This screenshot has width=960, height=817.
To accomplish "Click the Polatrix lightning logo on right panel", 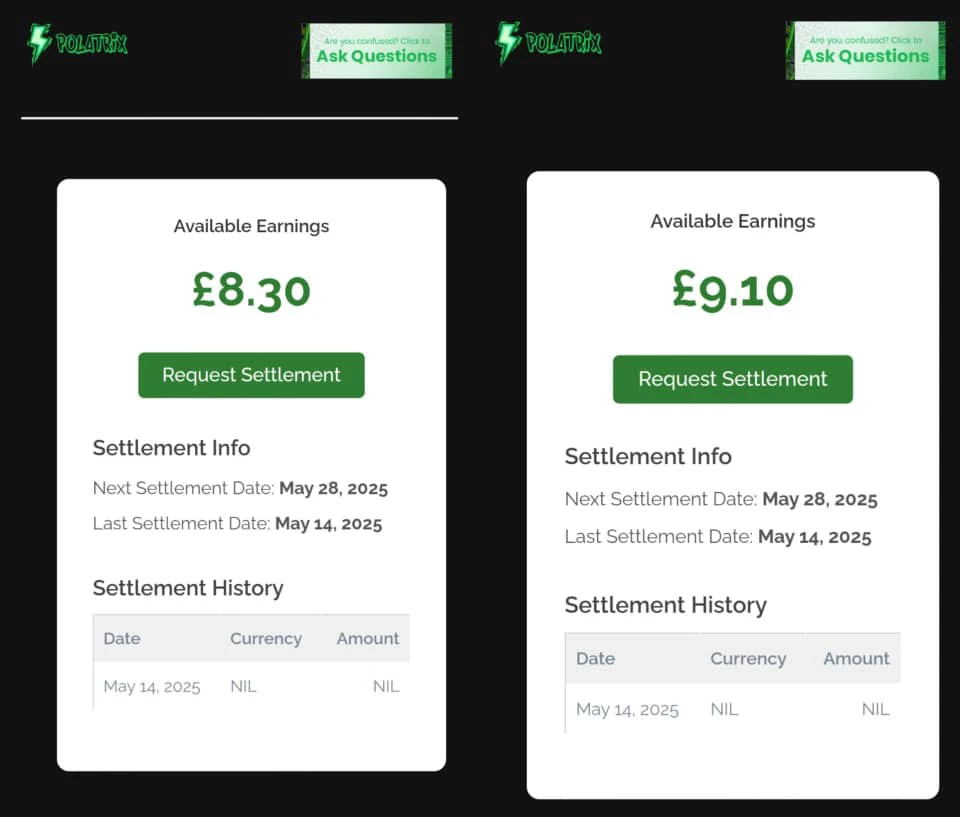I will coord(549,42).
